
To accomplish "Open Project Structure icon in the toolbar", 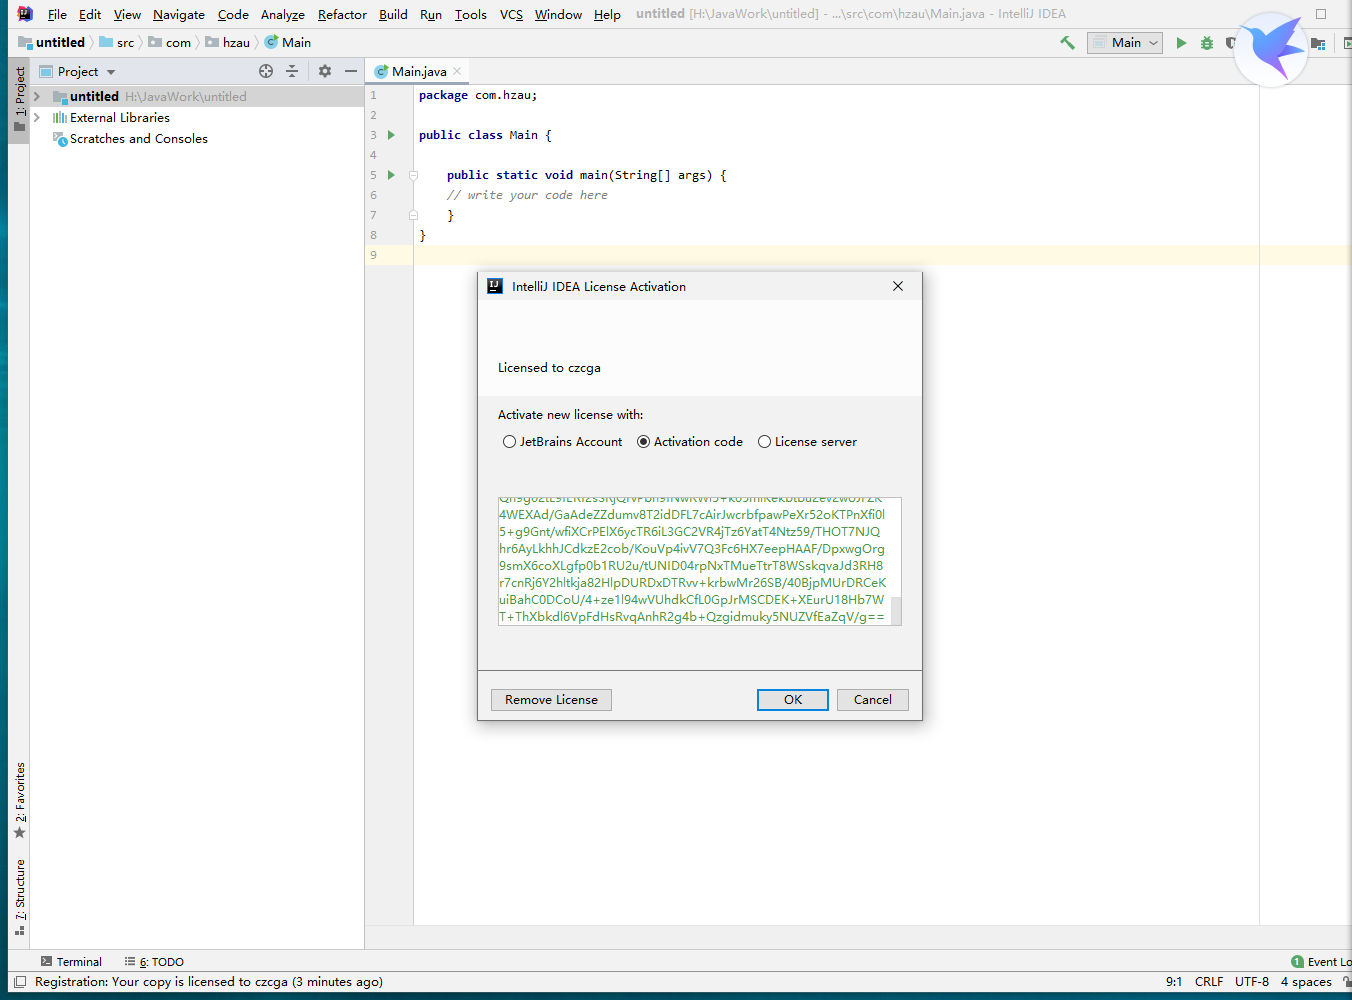I will (1318, 43).
